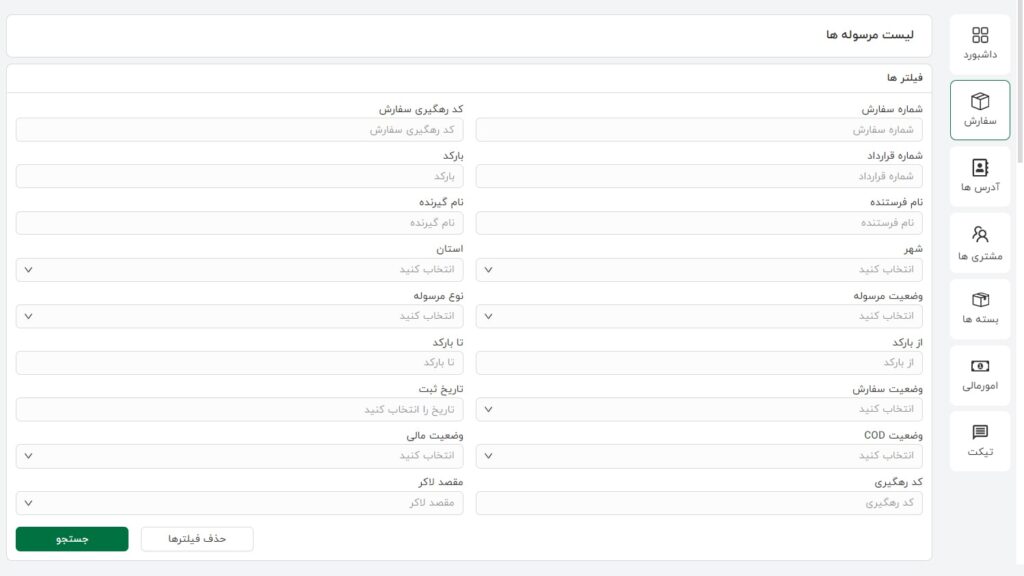Click حذف فیلترها to clear filters

pos(197,538)
